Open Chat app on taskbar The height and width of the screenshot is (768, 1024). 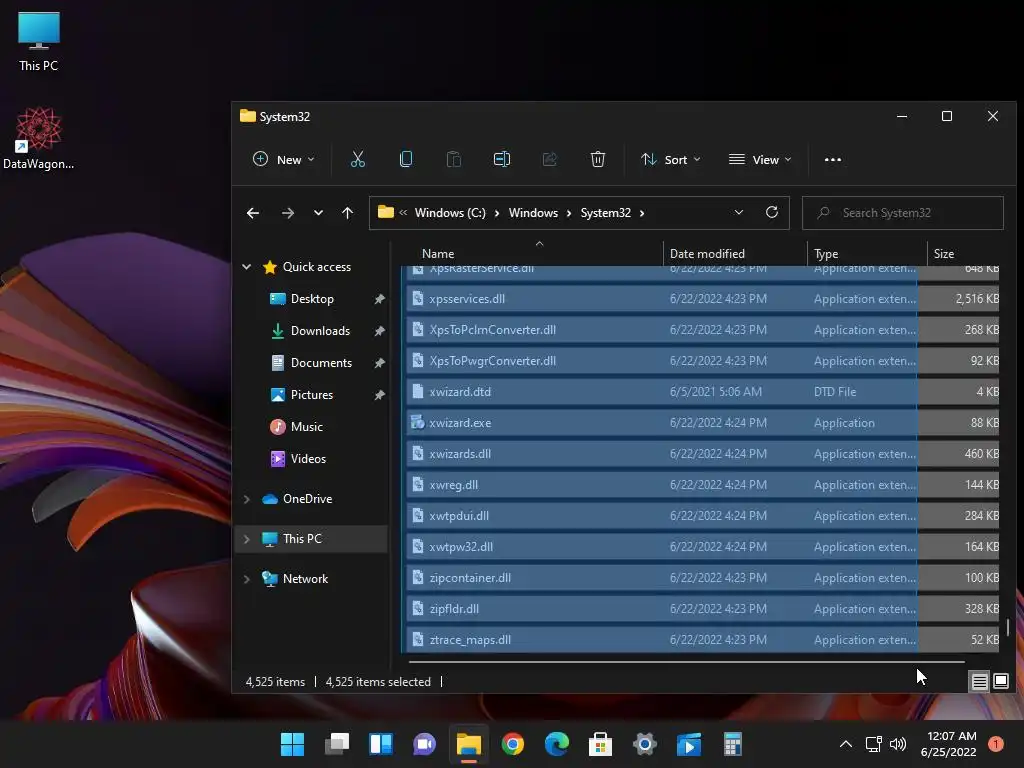[x=424, y=744]
